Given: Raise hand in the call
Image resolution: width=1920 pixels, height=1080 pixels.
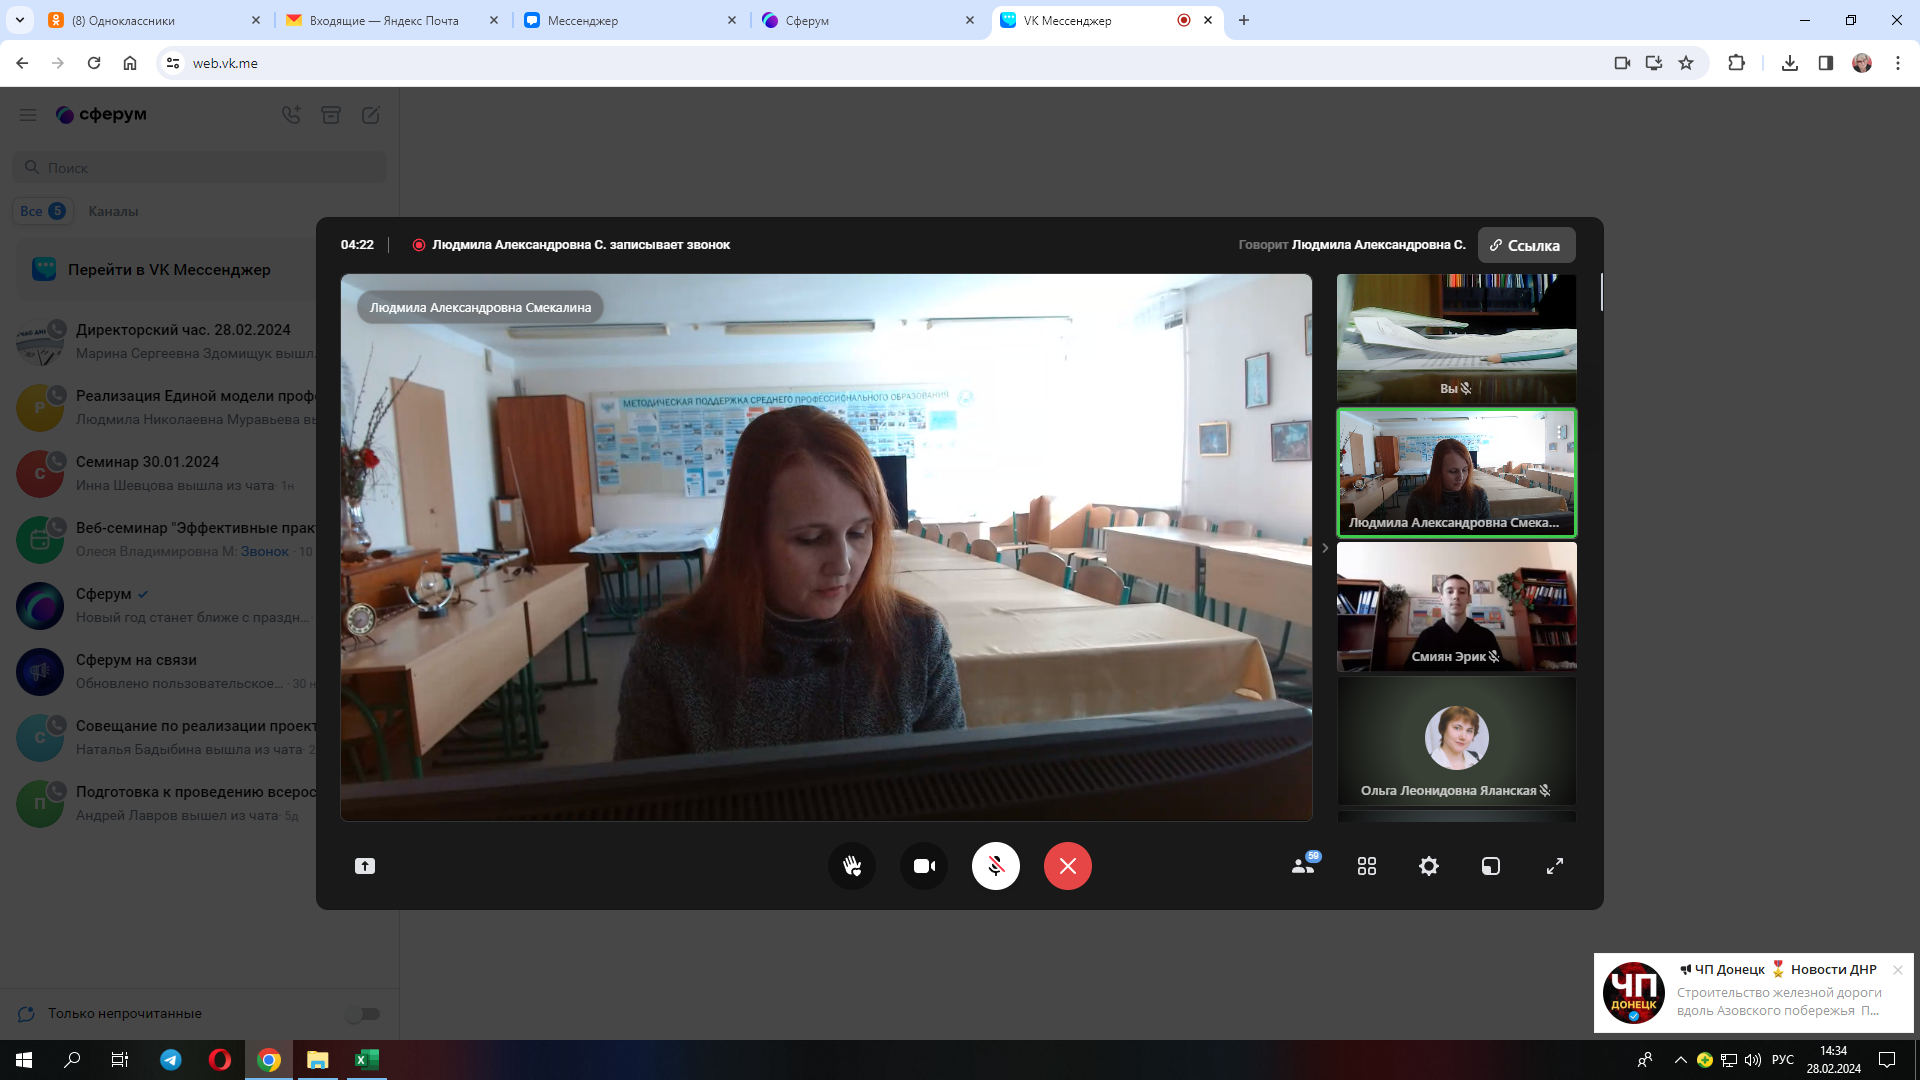Looking at the screenshot, I should (x=852, y=866).
